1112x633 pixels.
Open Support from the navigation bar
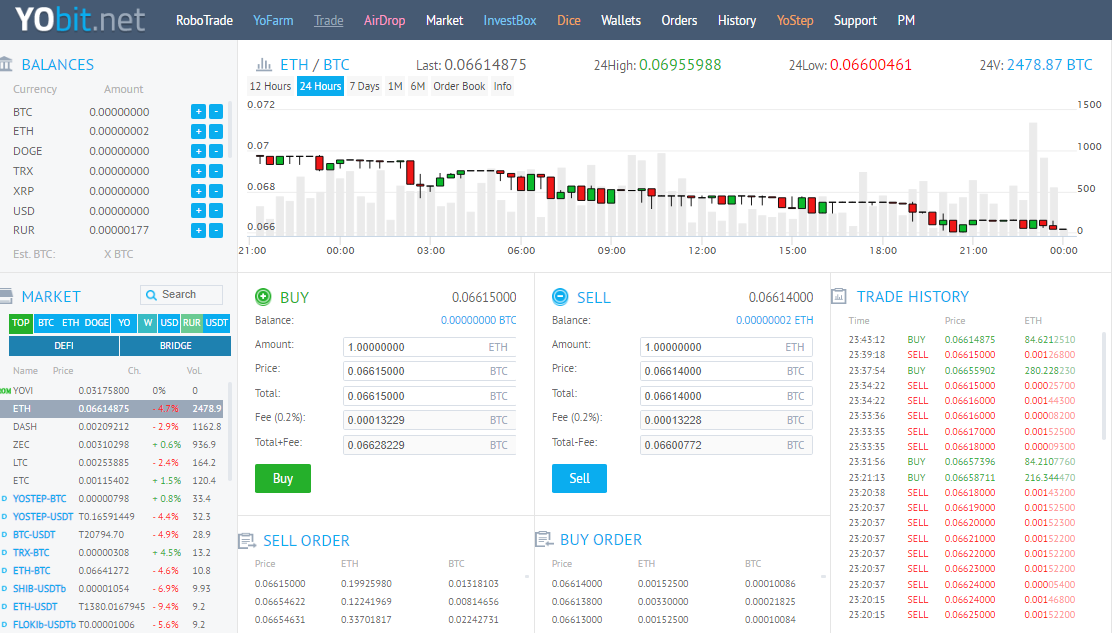click(x=855, y=21)
